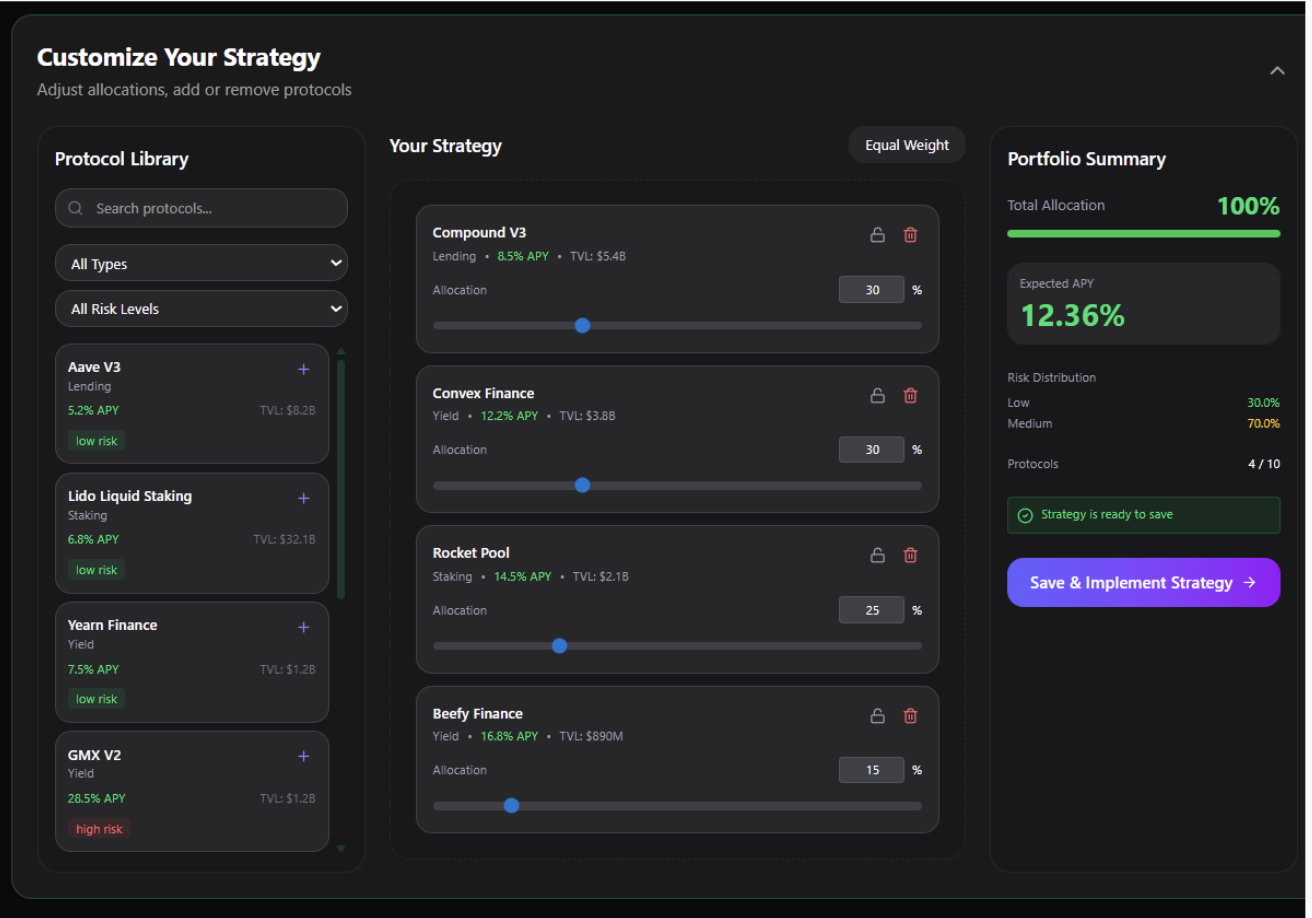Open the All Risk Levels filter
The width and height of the screenshot is (1312, 918).
(201, 309)
